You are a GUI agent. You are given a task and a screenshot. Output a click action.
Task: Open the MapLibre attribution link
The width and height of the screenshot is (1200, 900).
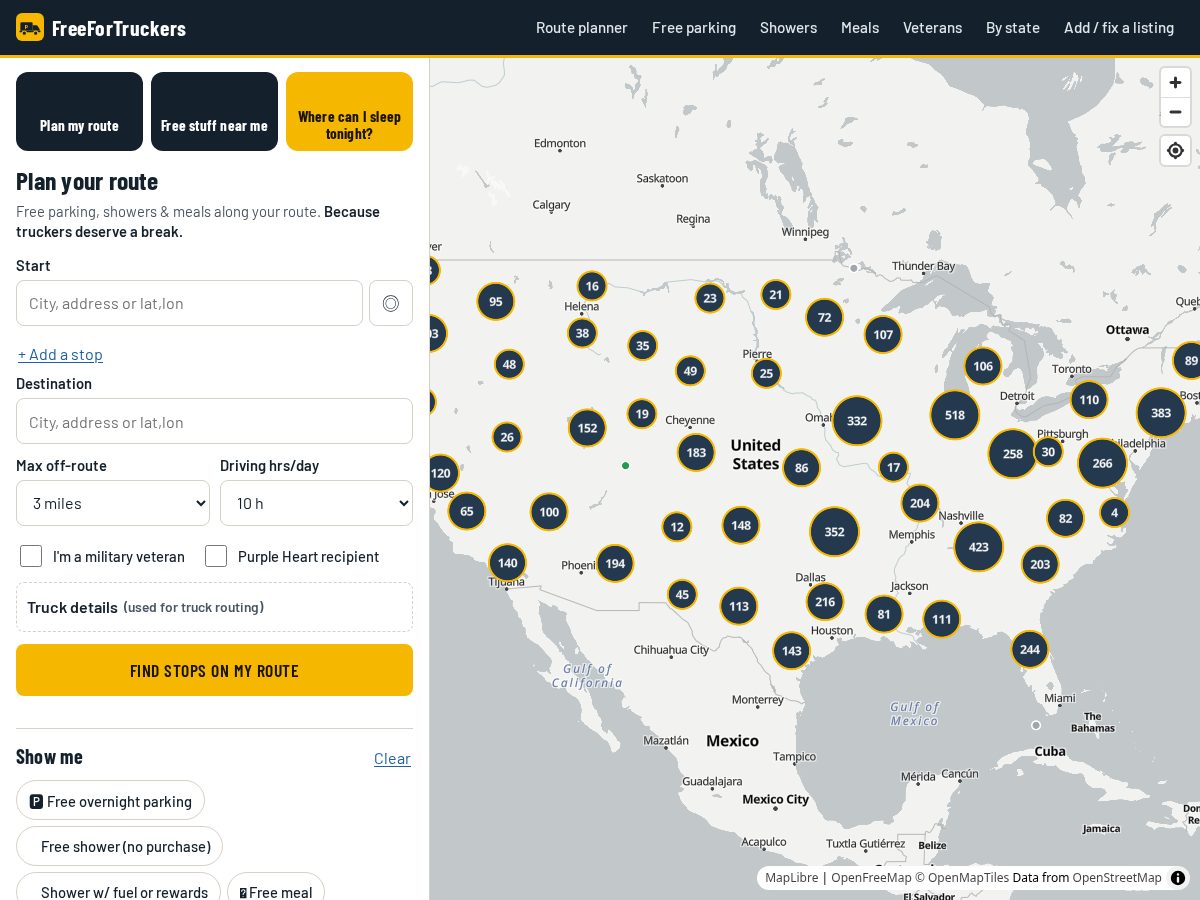792,878
